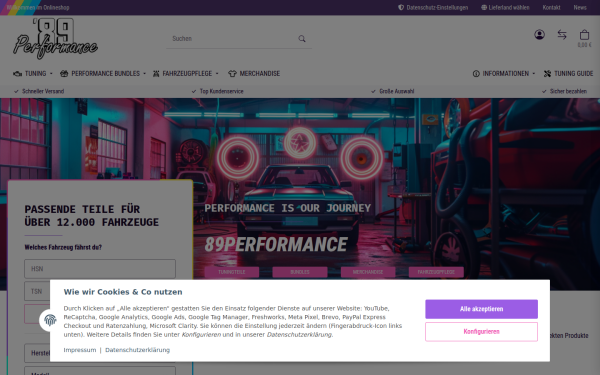600x375 pixels.
Task: Click the Fahrzeugpflege banner button
Action: [436, 272]
